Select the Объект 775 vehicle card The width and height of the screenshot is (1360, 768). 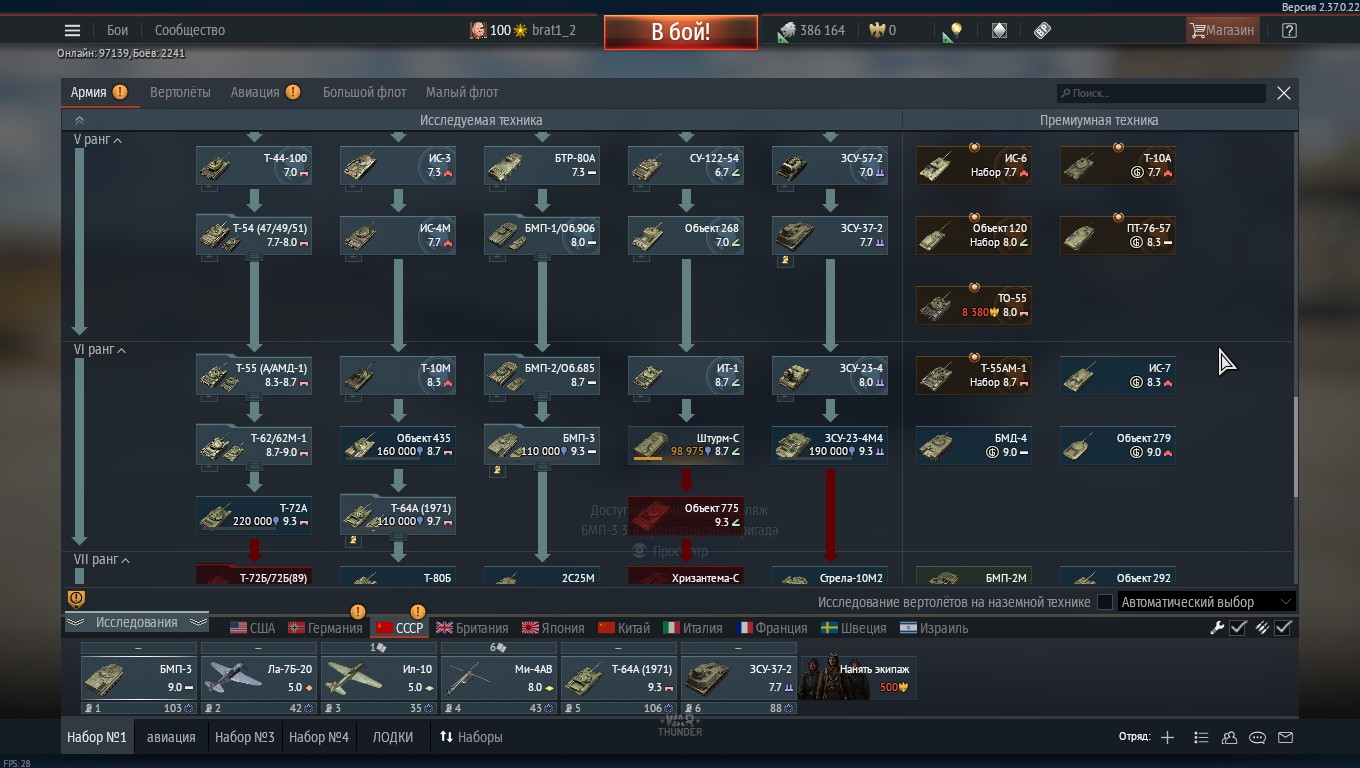pyautogui.click(x=686, y=516)
